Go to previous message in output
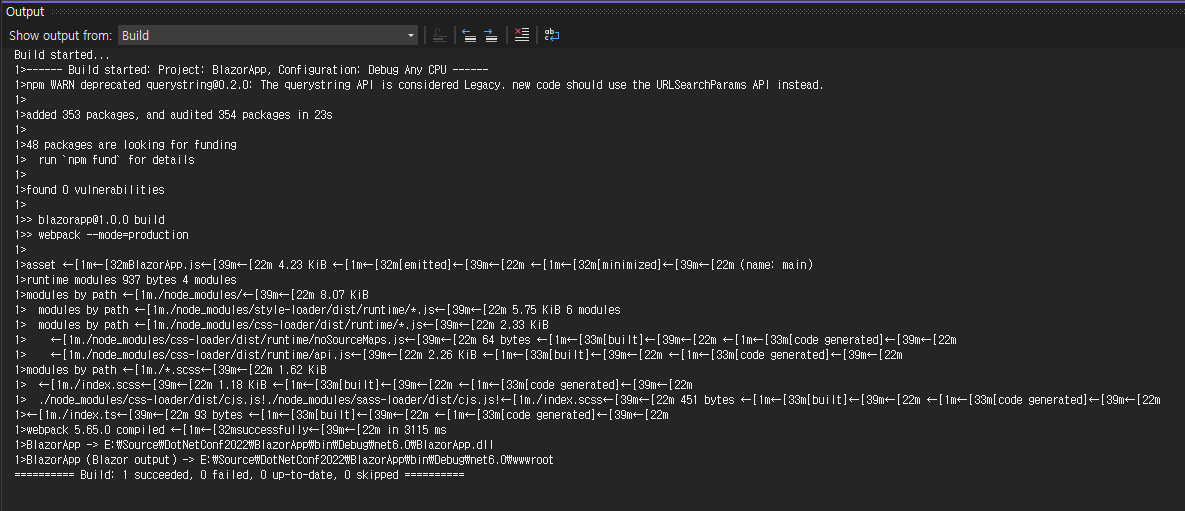Image resolution: width=1185 pixels, height=511 pixels. click(469, 36)
